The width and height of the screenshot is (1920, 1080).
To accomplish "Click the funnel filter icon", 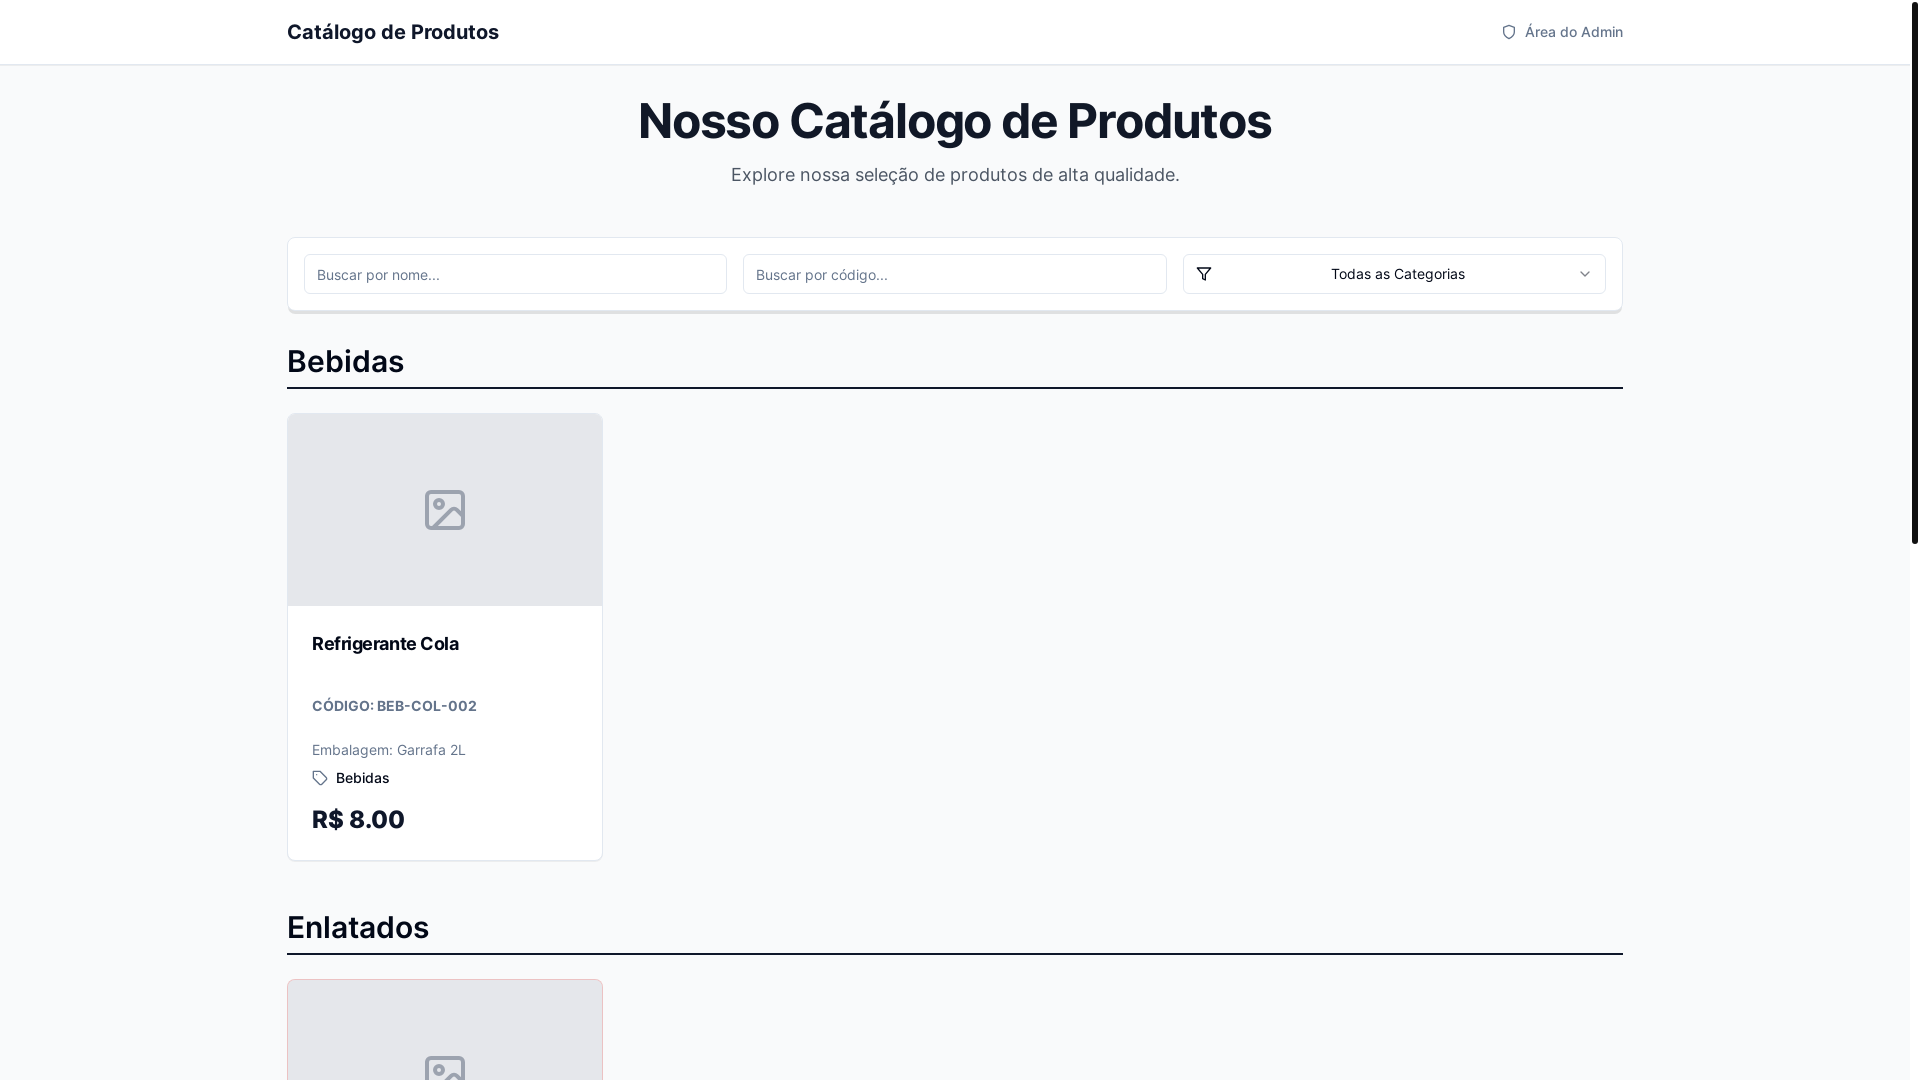I will [x=1204, y=274].
